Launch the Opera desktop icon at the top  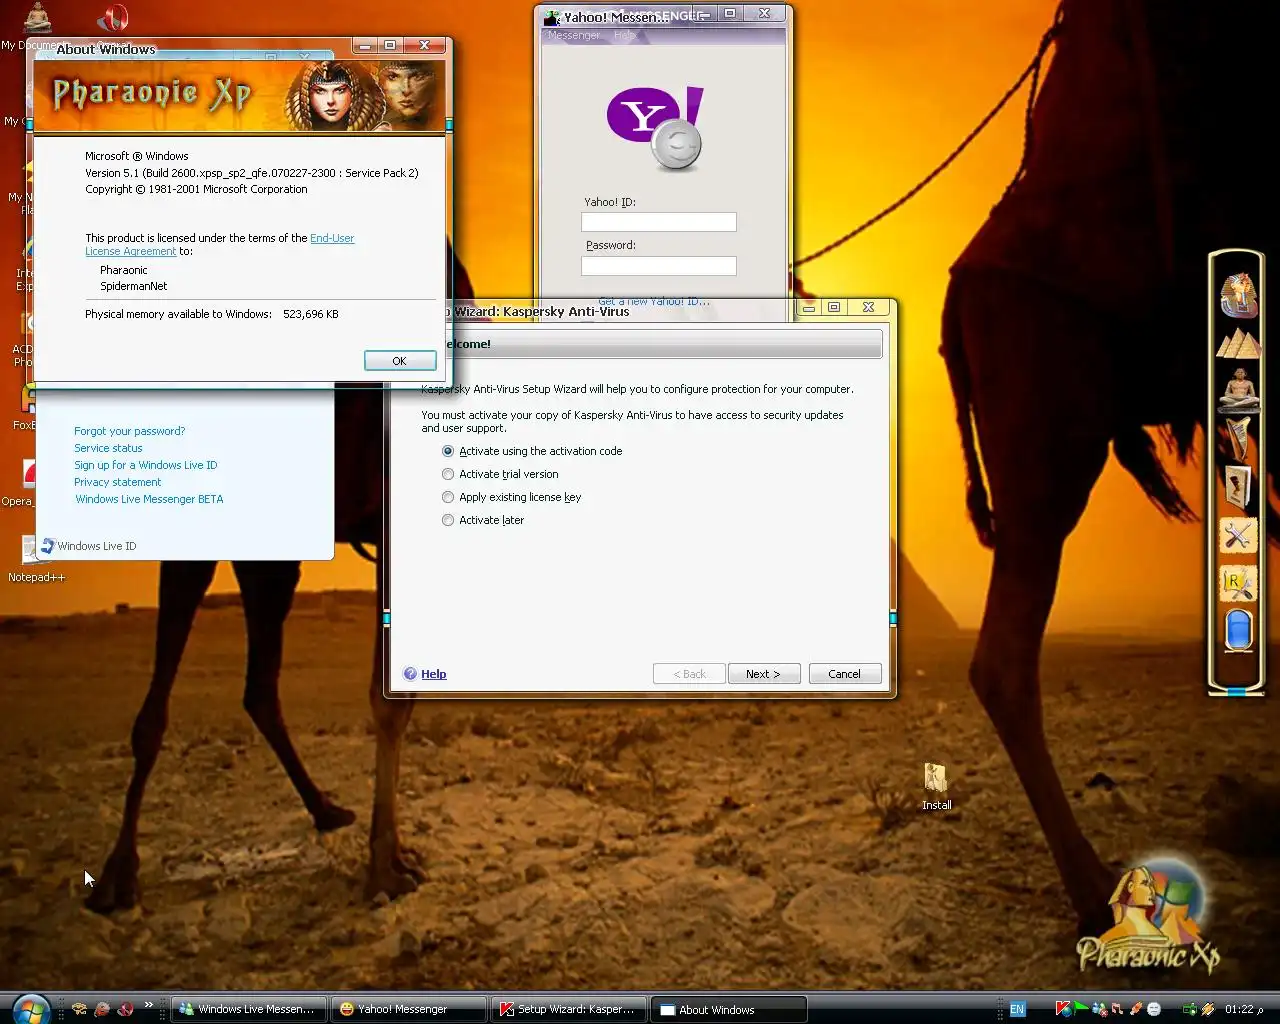pyautogui.click(x=113, y=20)
